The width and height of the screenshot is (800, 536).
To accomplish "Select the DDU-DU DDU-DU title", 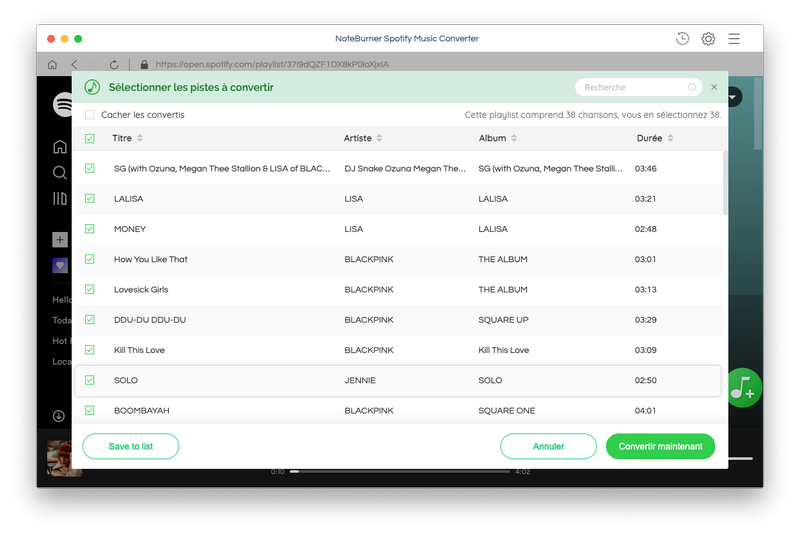I will coord(150,320).
